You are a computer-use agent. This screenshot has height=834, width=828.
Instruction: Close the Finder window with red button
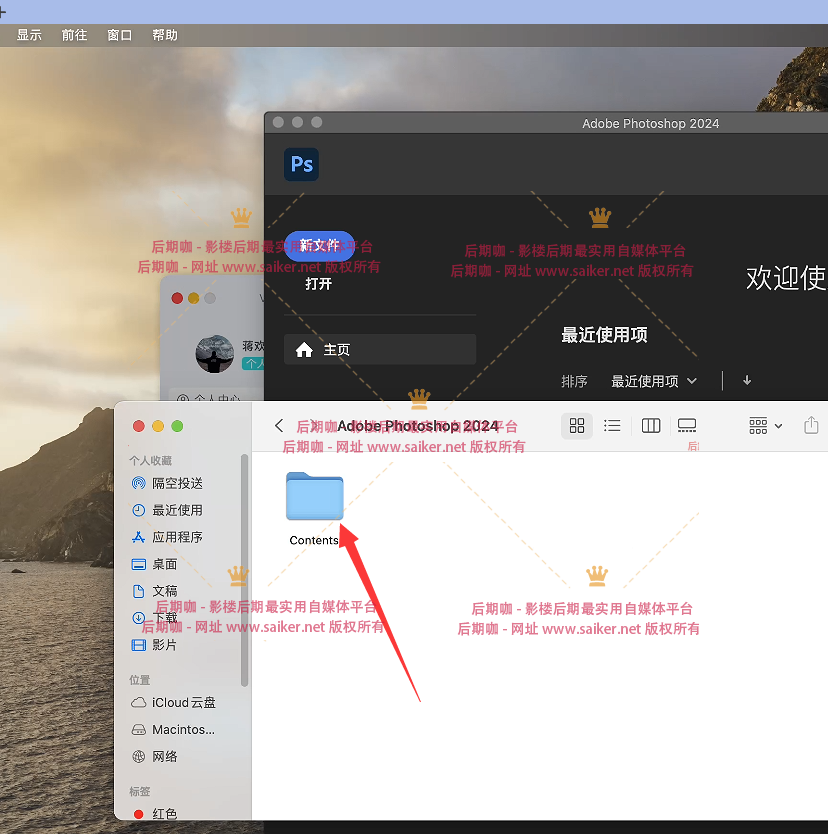coord(139,426)
